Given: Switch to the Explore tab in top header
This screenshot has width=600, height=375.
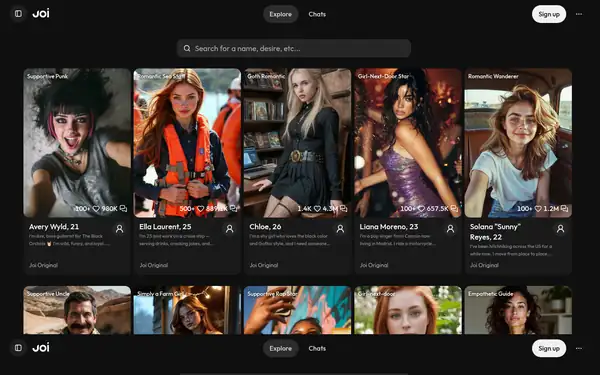Looking at the screenshot, I should (280, 14).
